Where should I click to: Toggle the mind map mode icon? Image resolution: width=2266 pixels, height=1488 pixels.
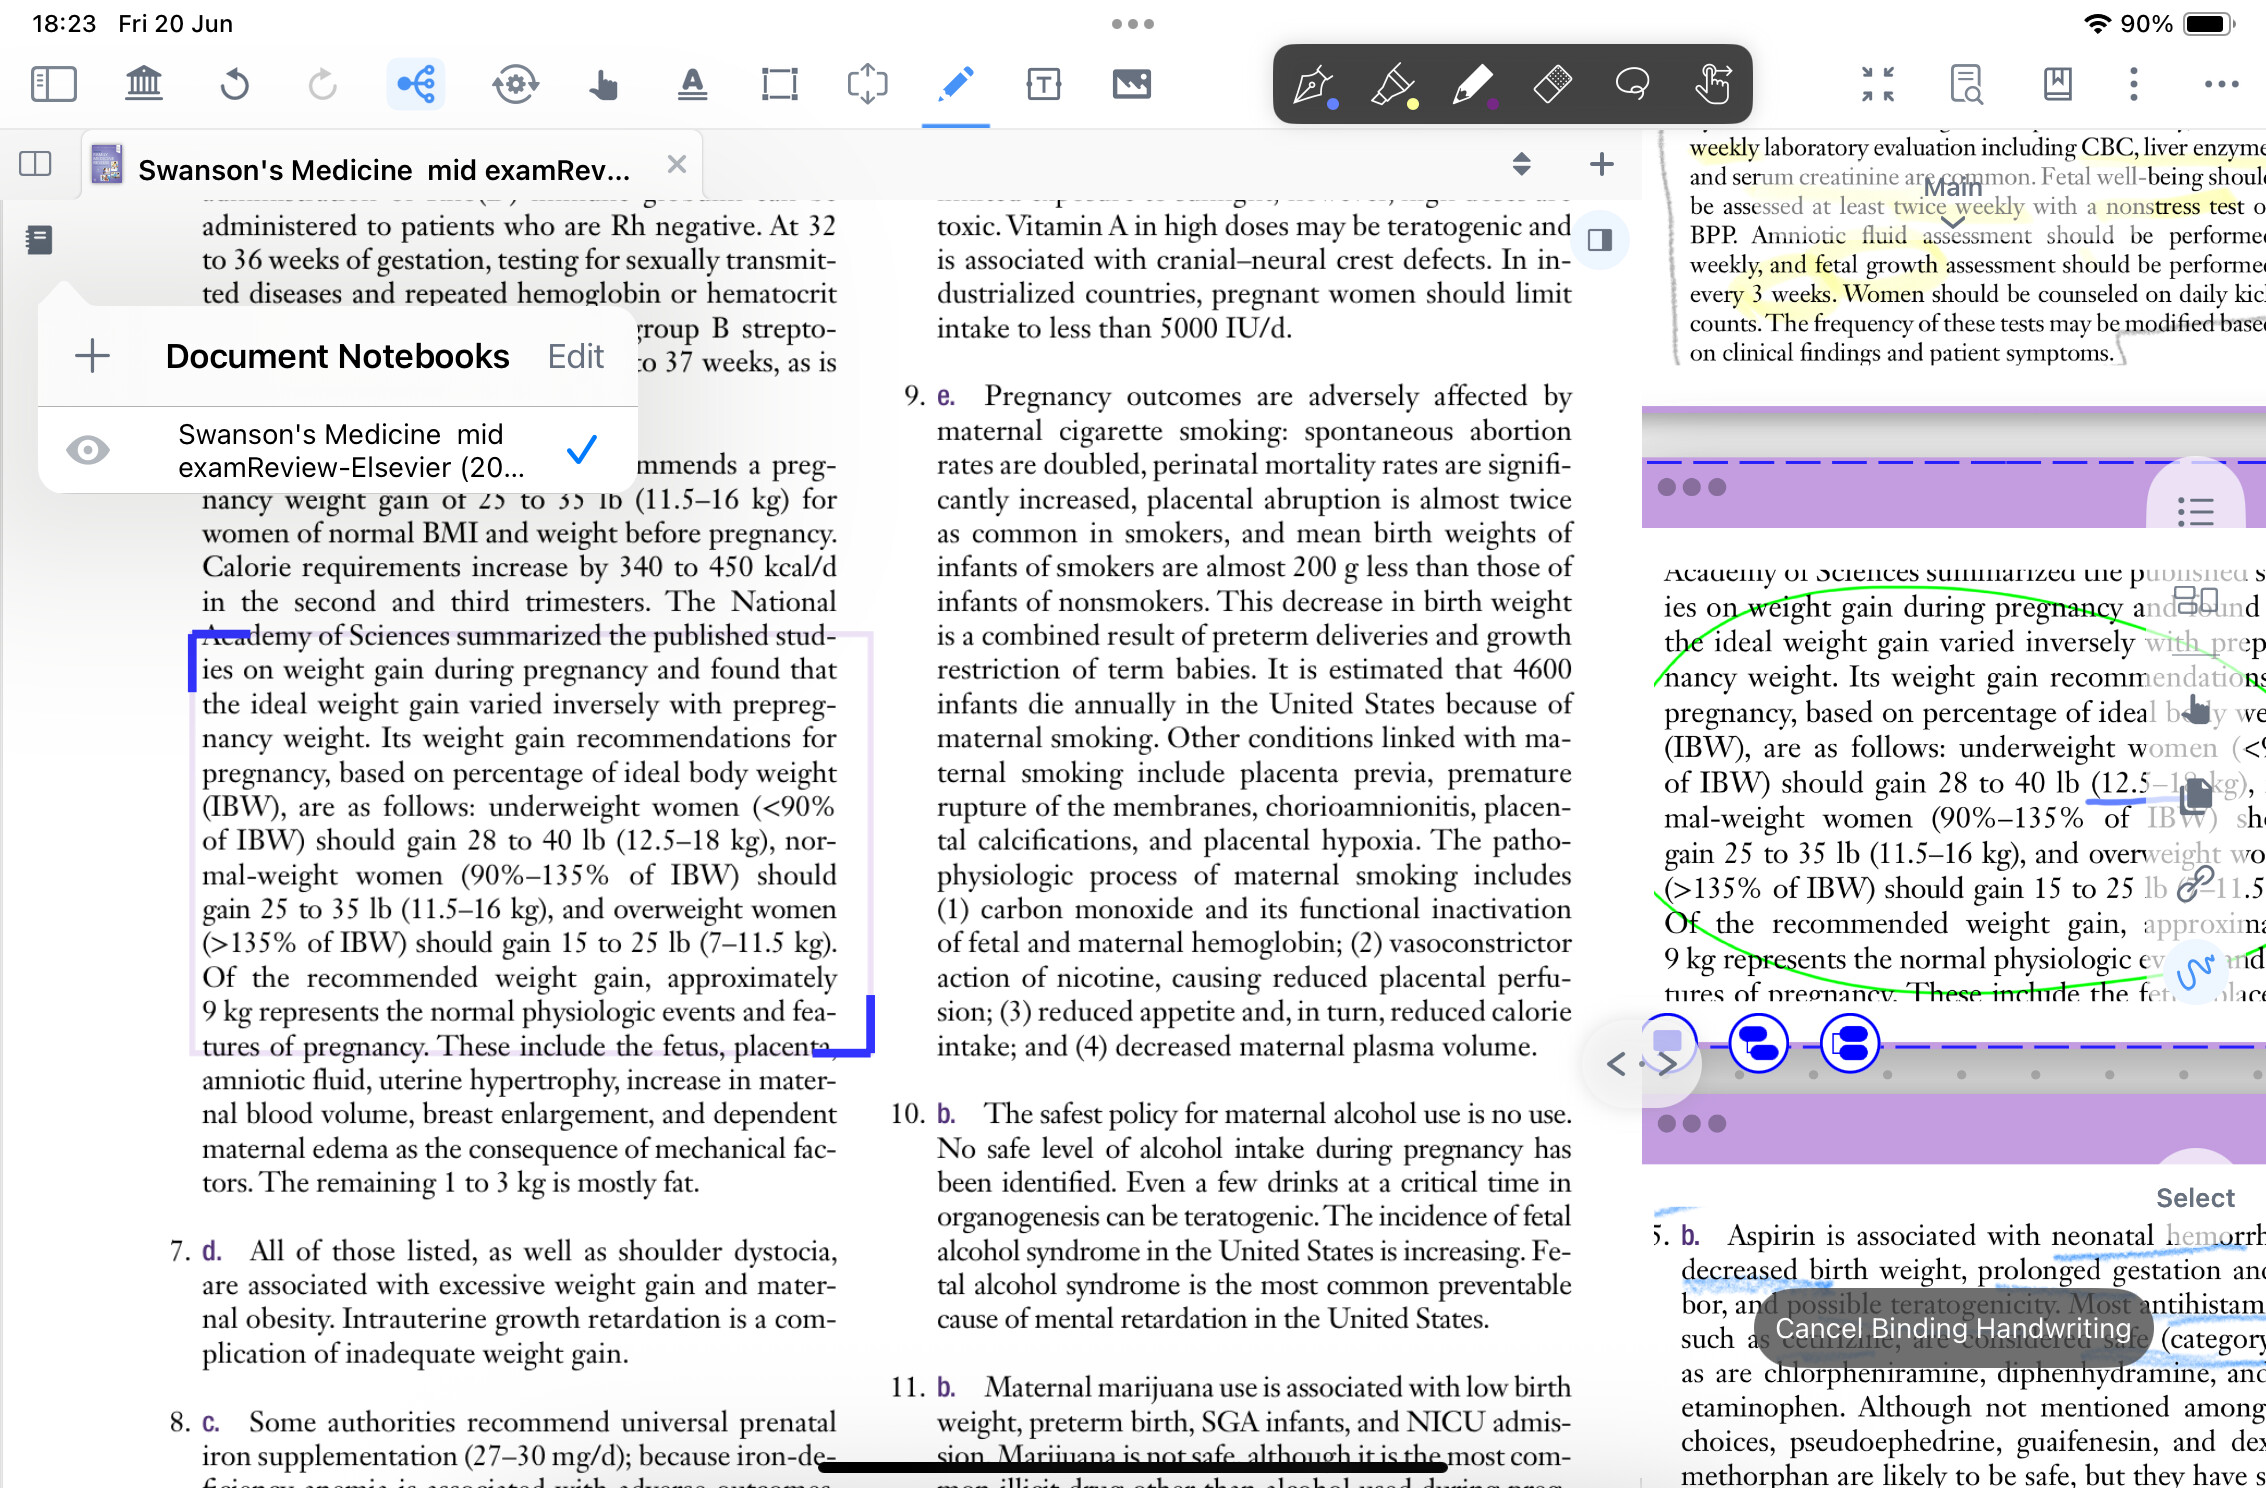coord(416,84)
